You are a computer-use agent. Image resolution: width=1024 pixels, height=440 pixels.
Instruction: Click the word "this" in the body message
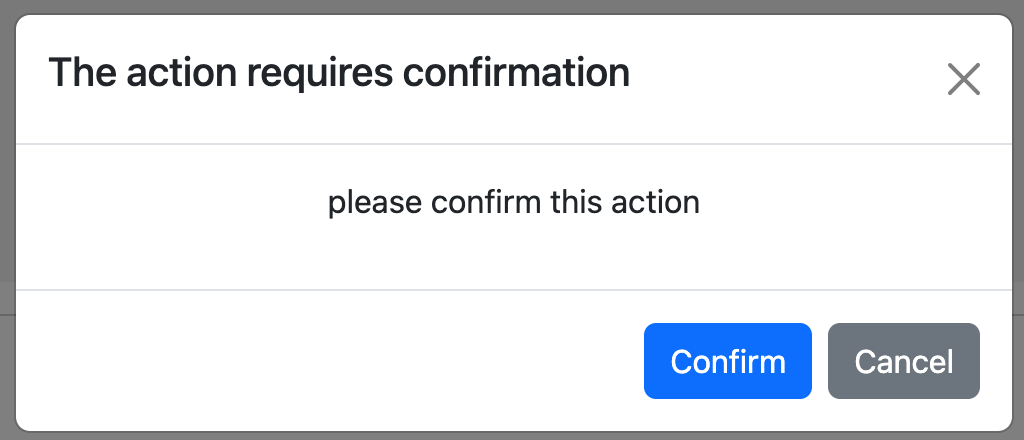(x=578, y=203)
